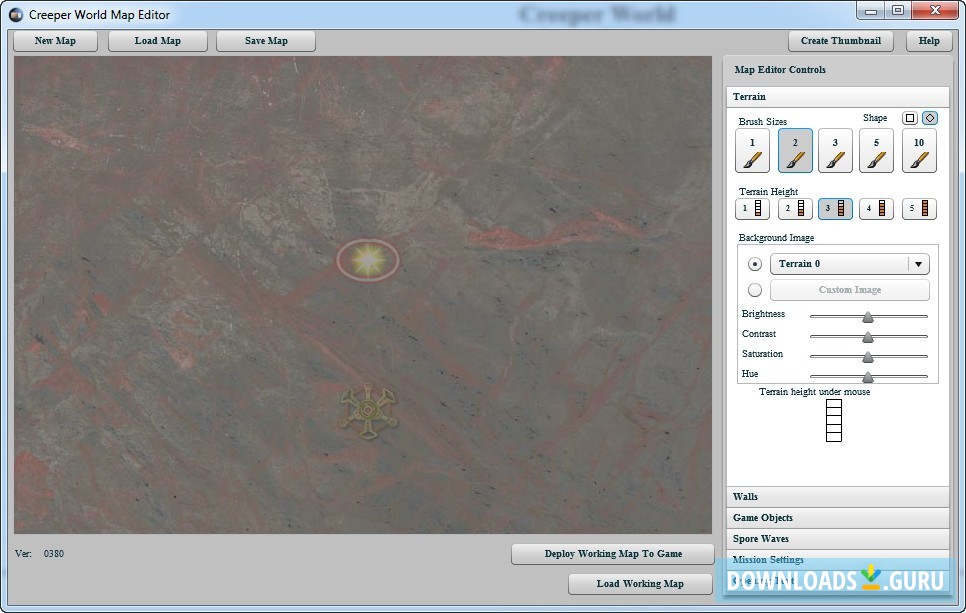The image size is (966, 613).
Task: Enable the Custom Image radio option
Action: click(x=754, y=290)
